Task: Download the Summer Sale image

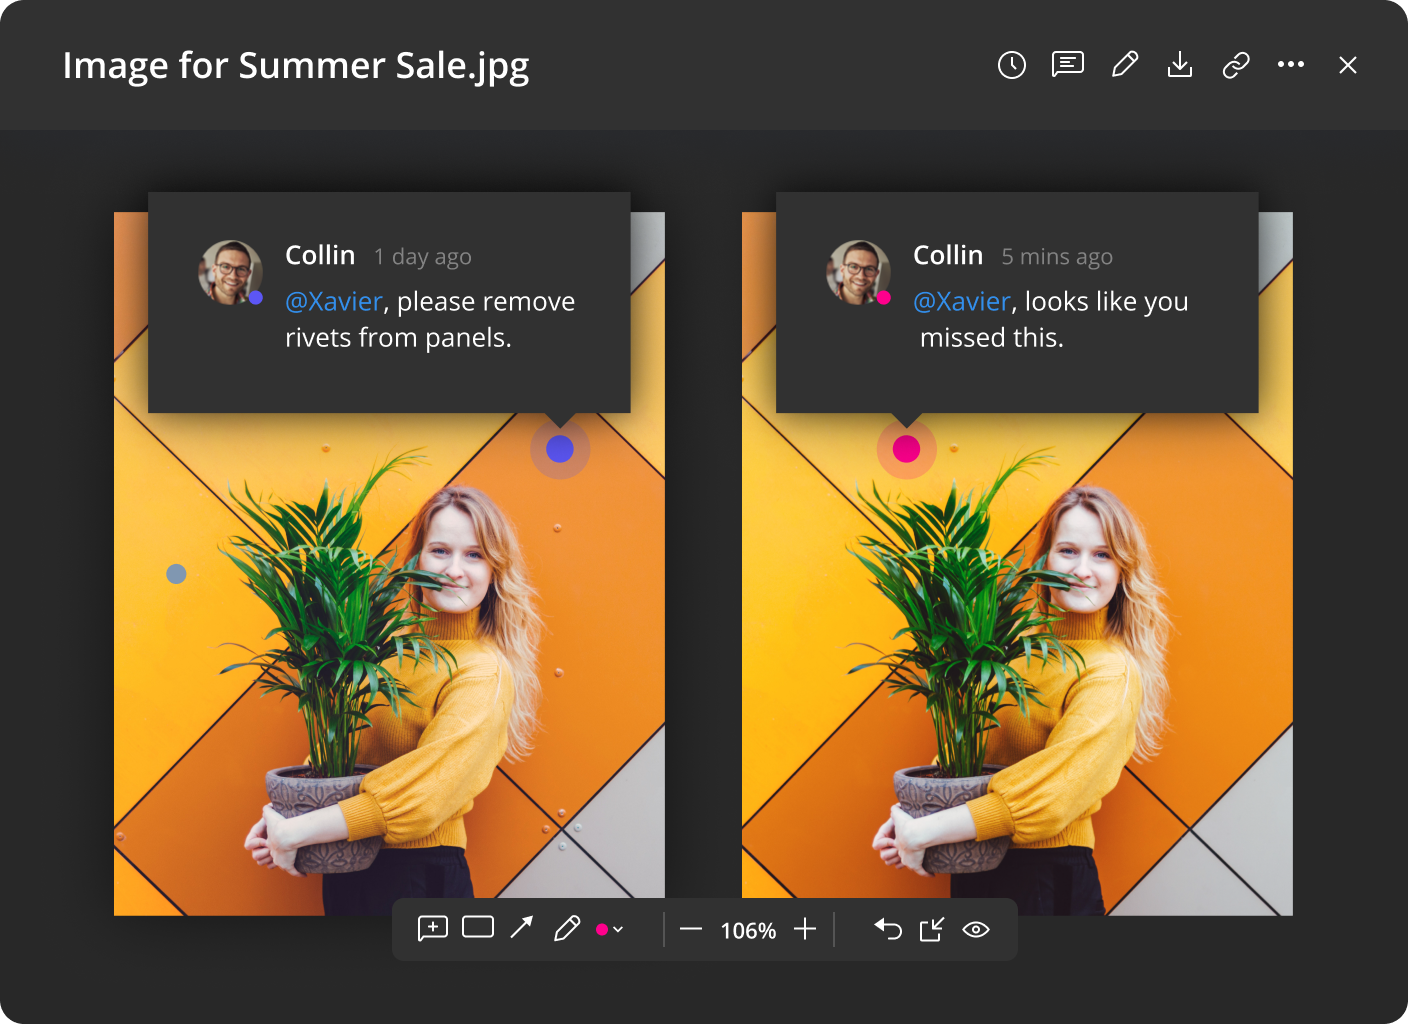Action: [1180, 65]
